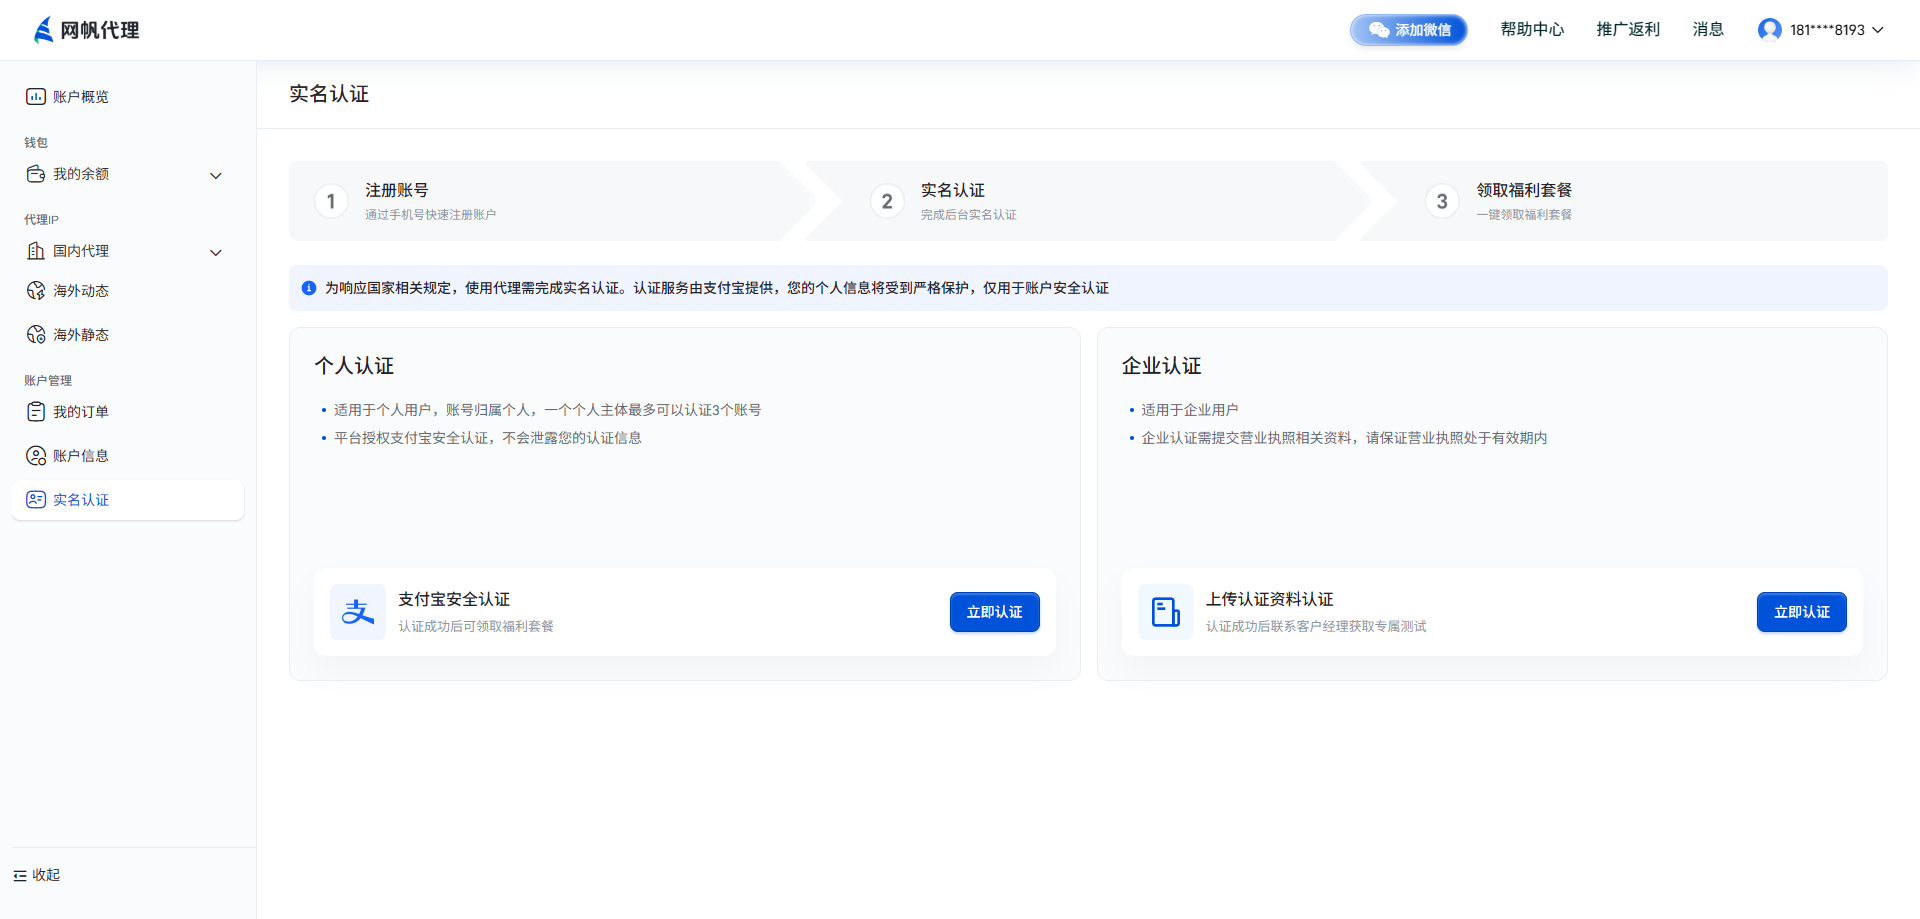
Task: Go to 账户概览 sidebar item
Action: pos(128,97)
